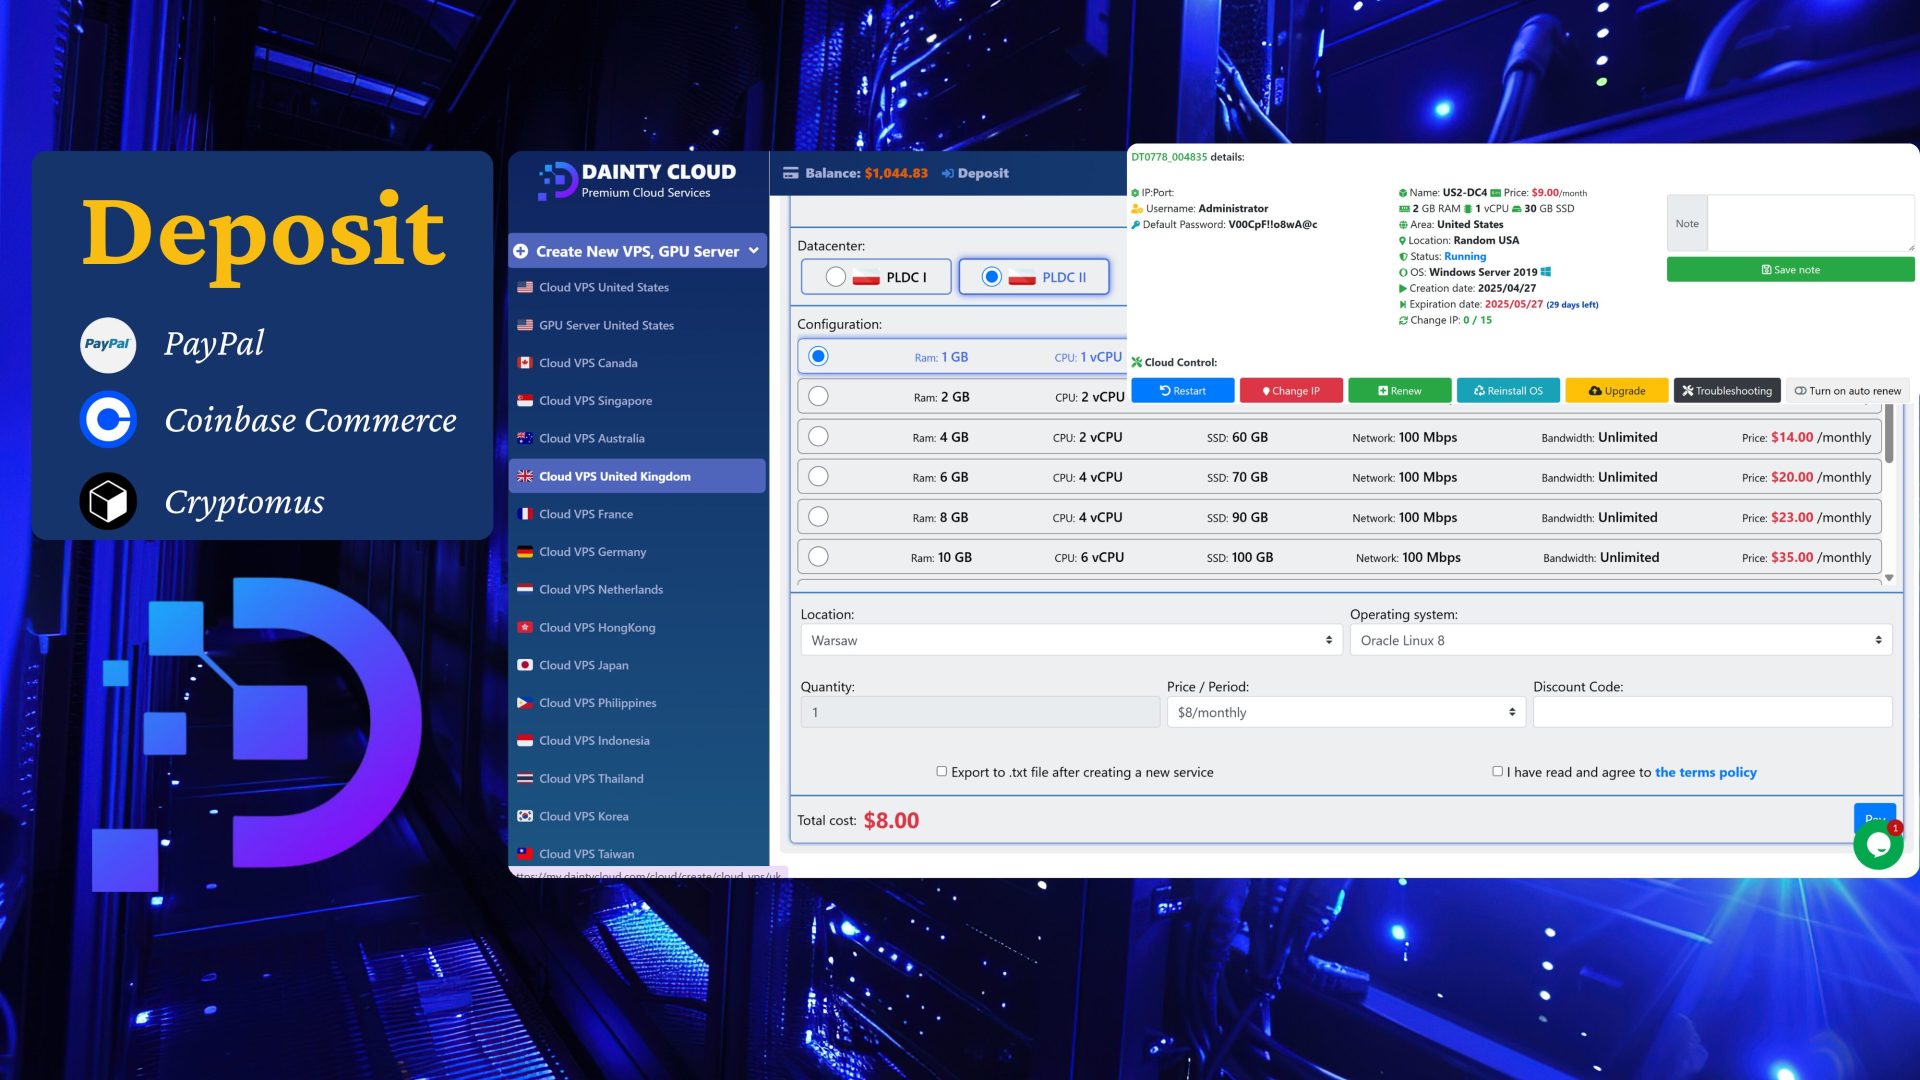
Task: Click the Indonesia flag icon
Action: click(525, 741)
